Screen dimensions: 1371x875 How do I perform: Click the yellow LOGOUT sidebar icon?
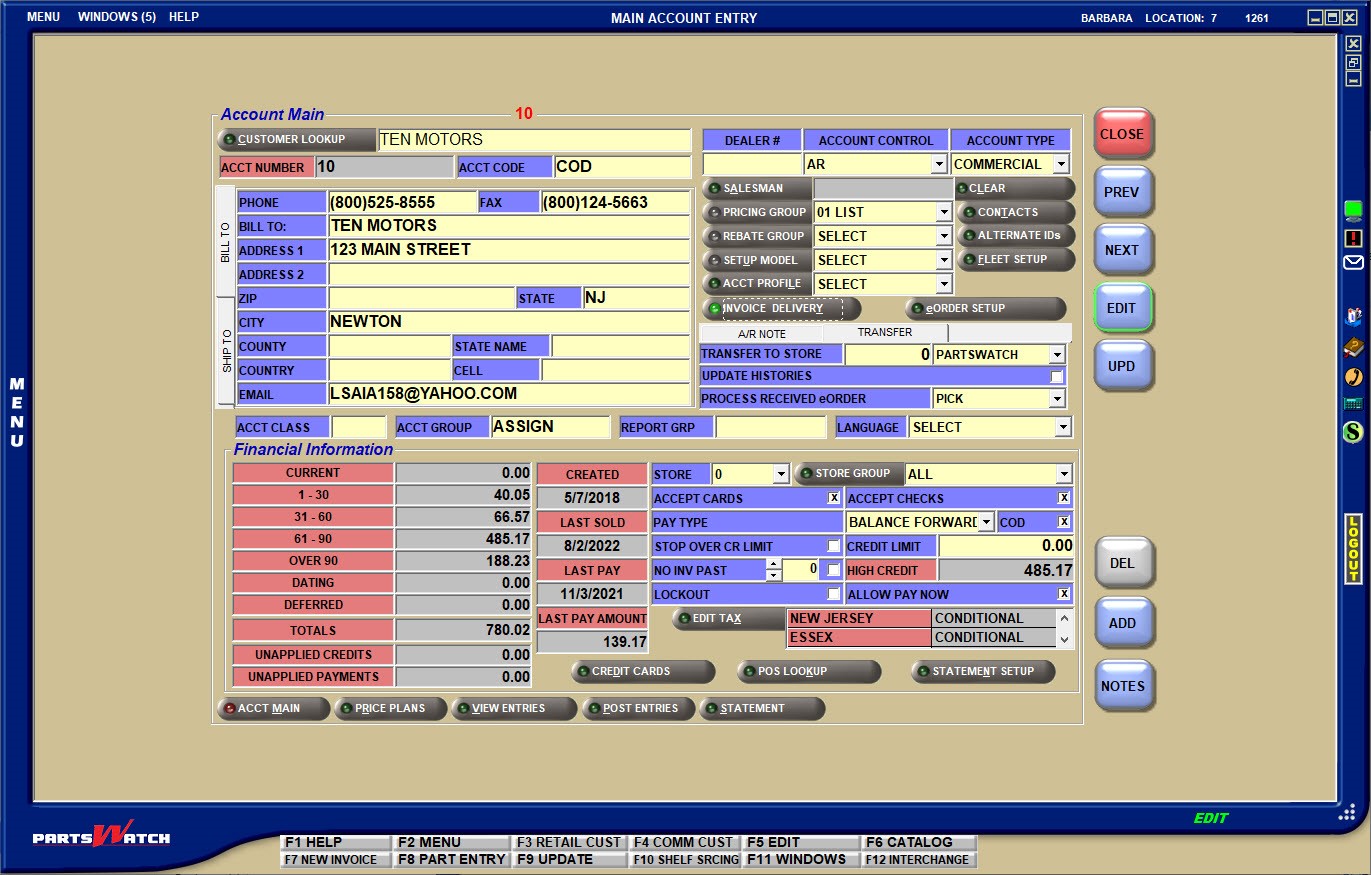coord(1354,549)
